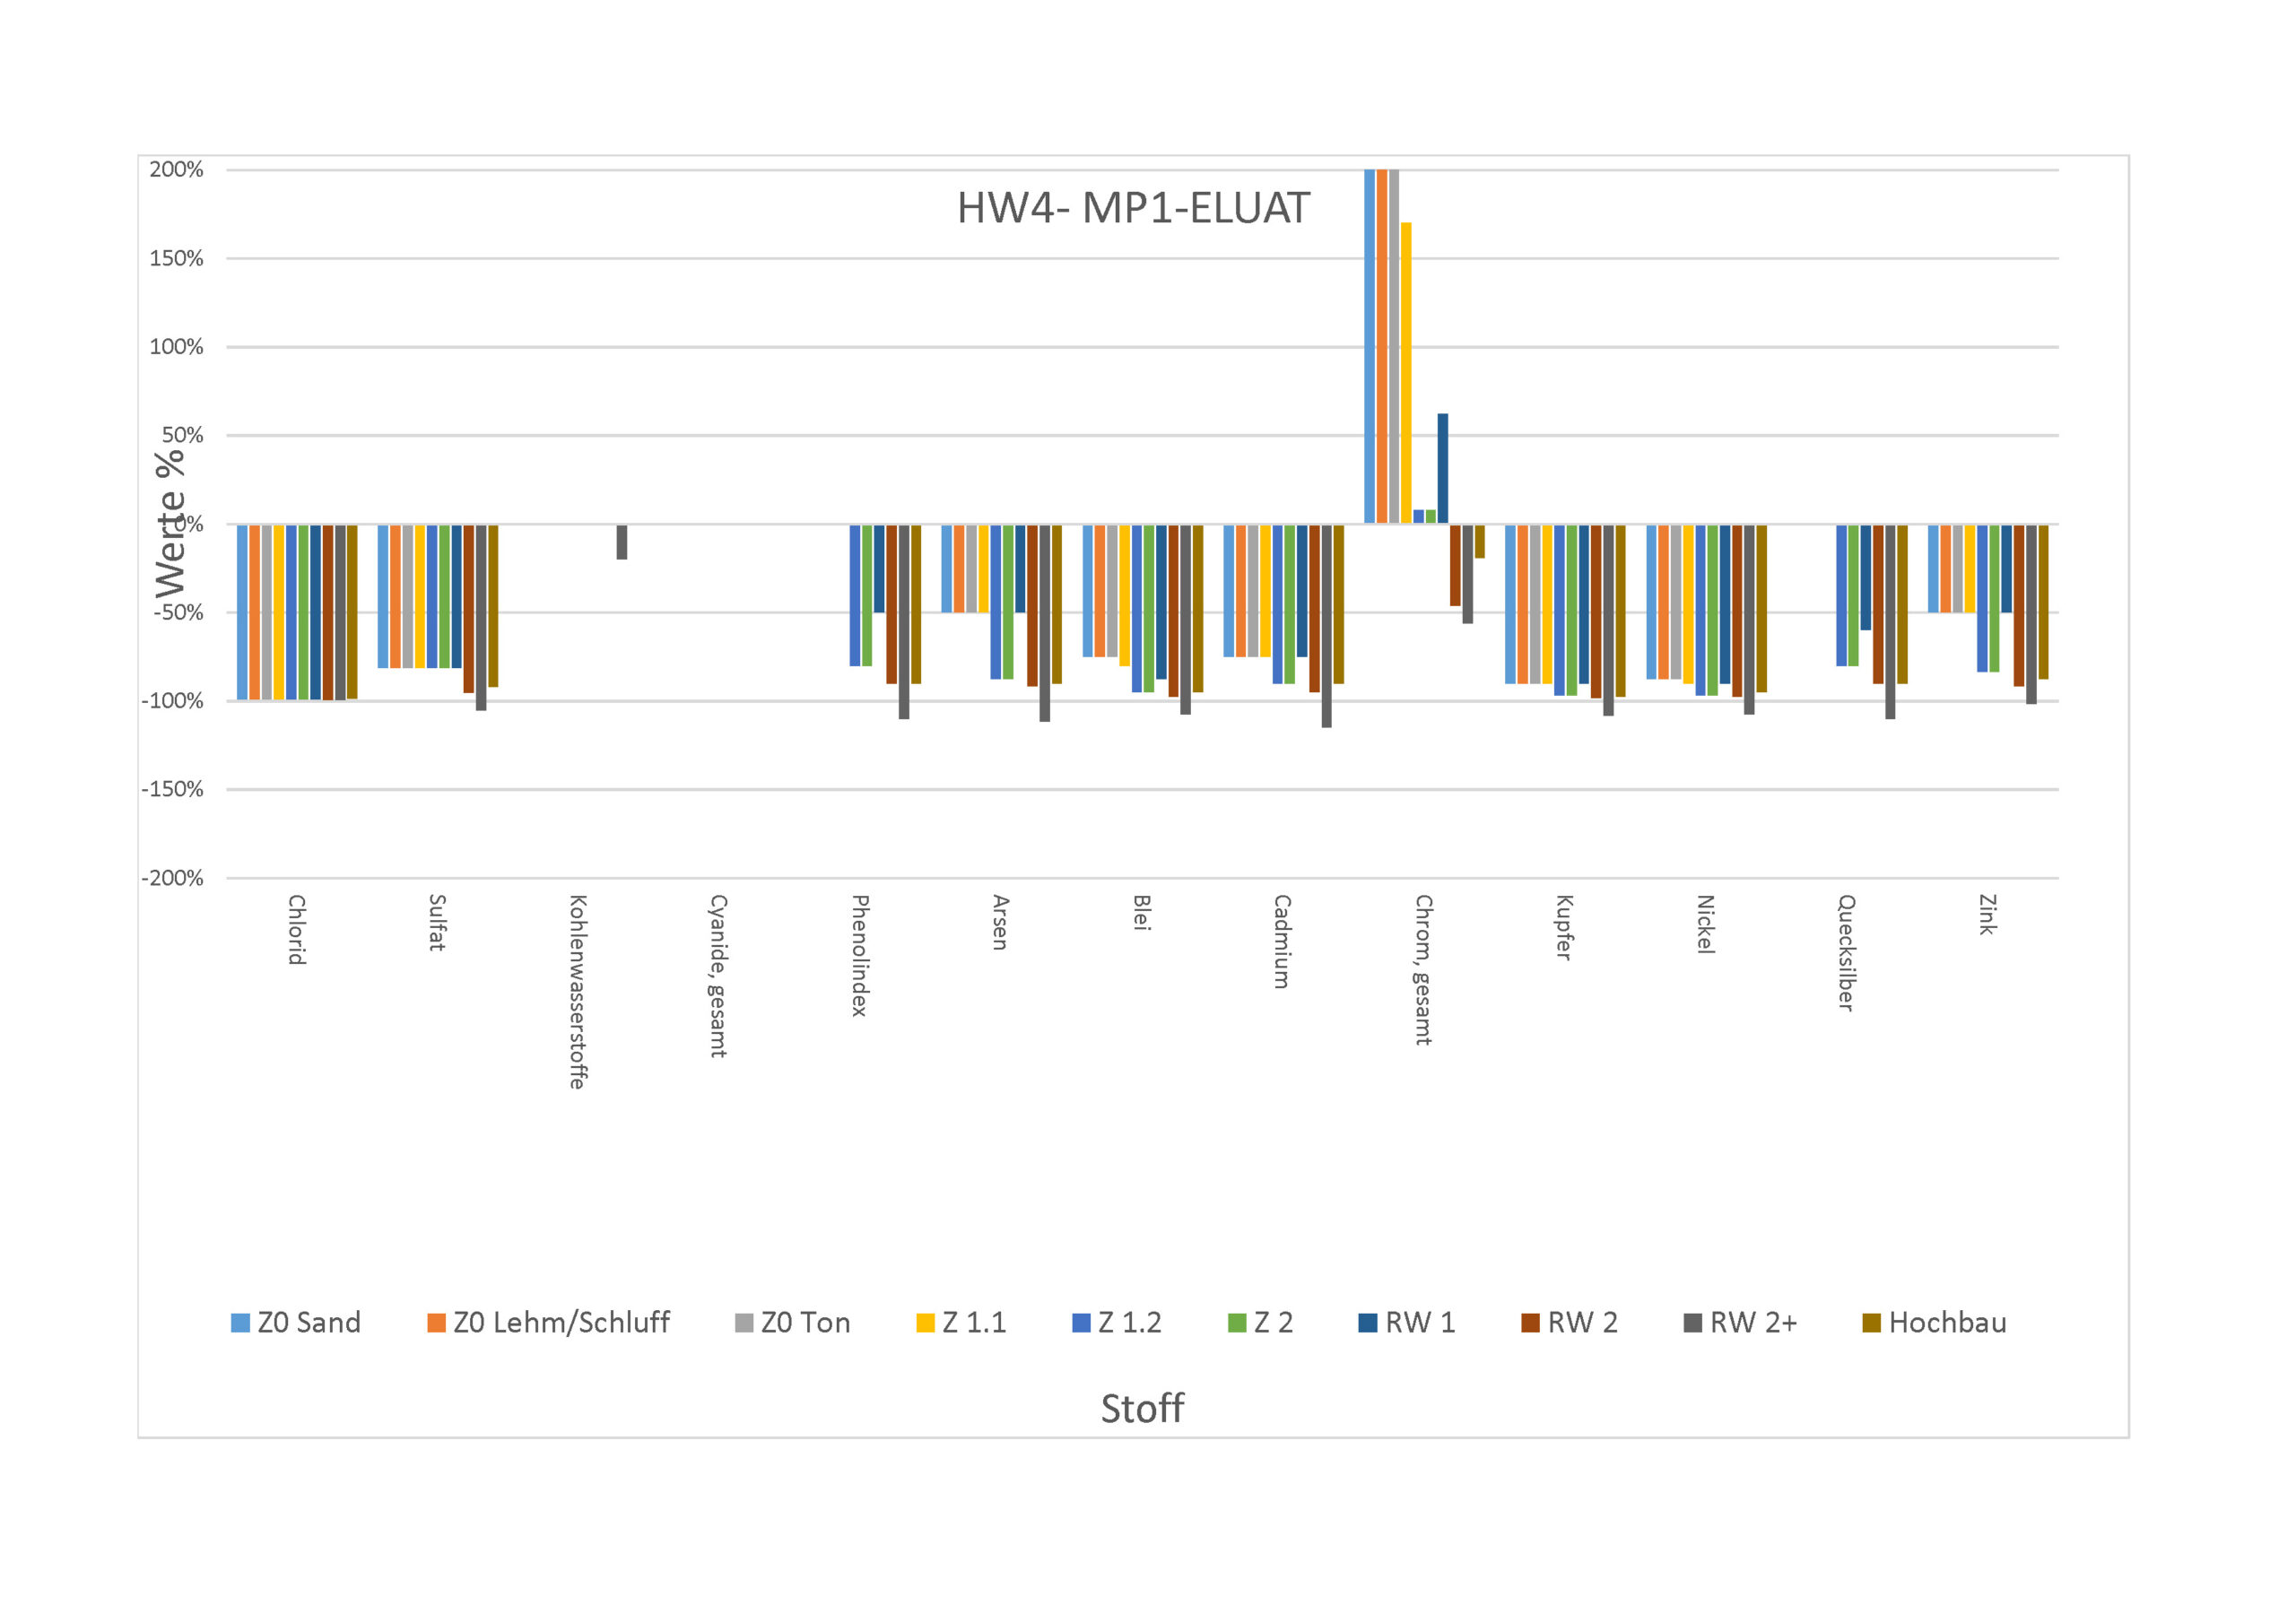Click the Hochbau legend entry
Image resolution: width=2296 pixels, height=1623 pixels.
coord(1935,1323)
